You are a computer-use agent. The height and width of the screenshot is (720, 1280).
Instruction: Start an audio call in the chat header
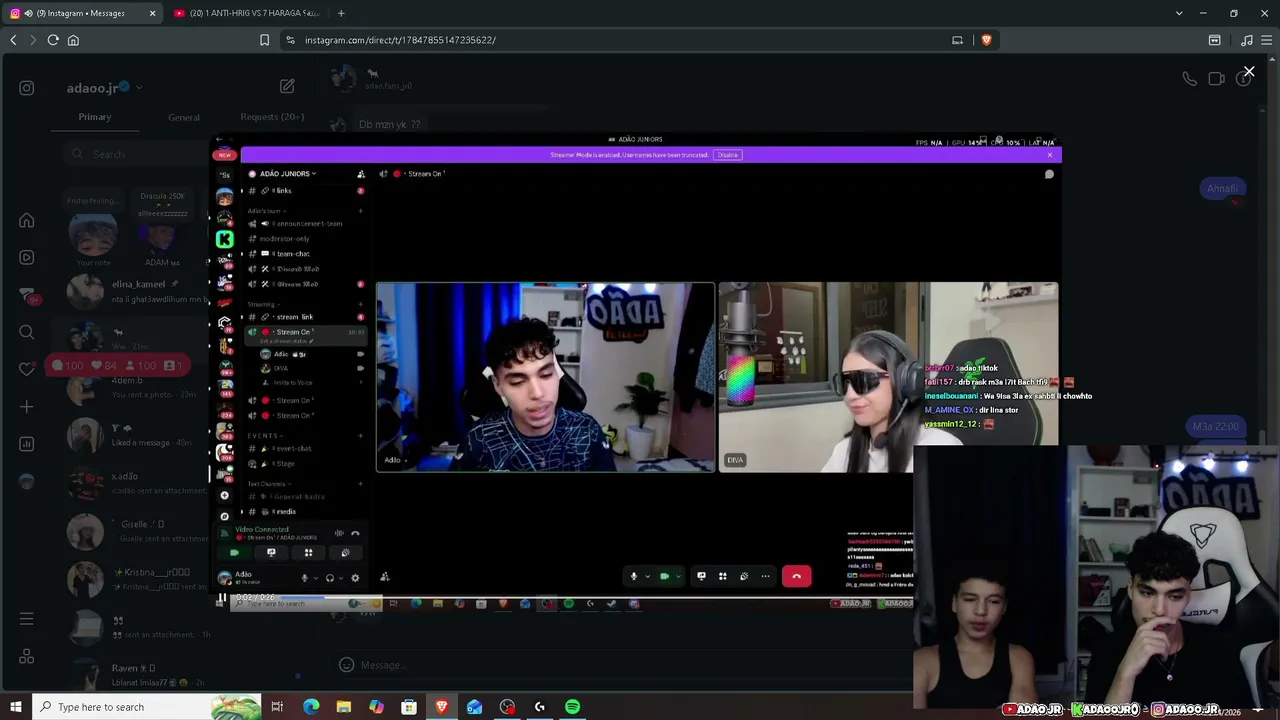coord(1189,79)
